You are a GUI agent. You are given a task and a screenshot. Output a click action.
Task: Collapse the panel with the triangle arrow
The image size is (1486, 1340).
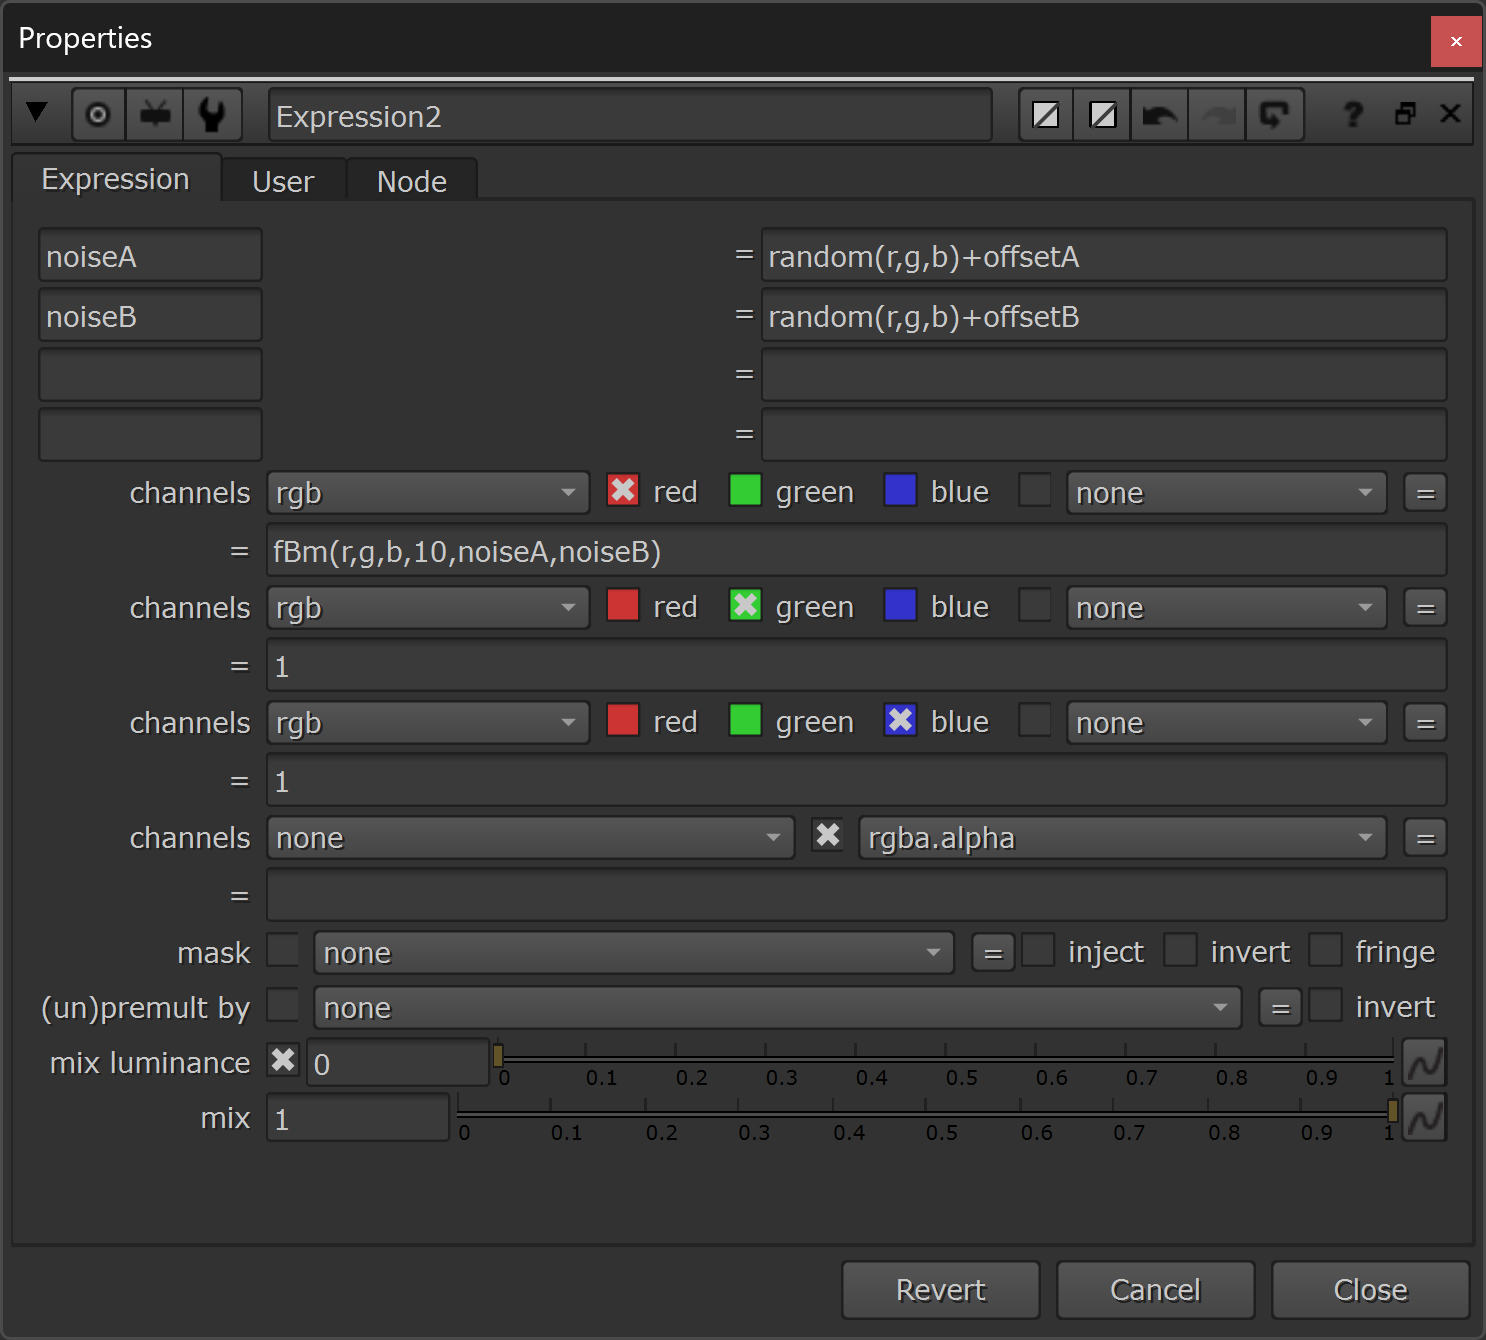(x=37, y=112)
